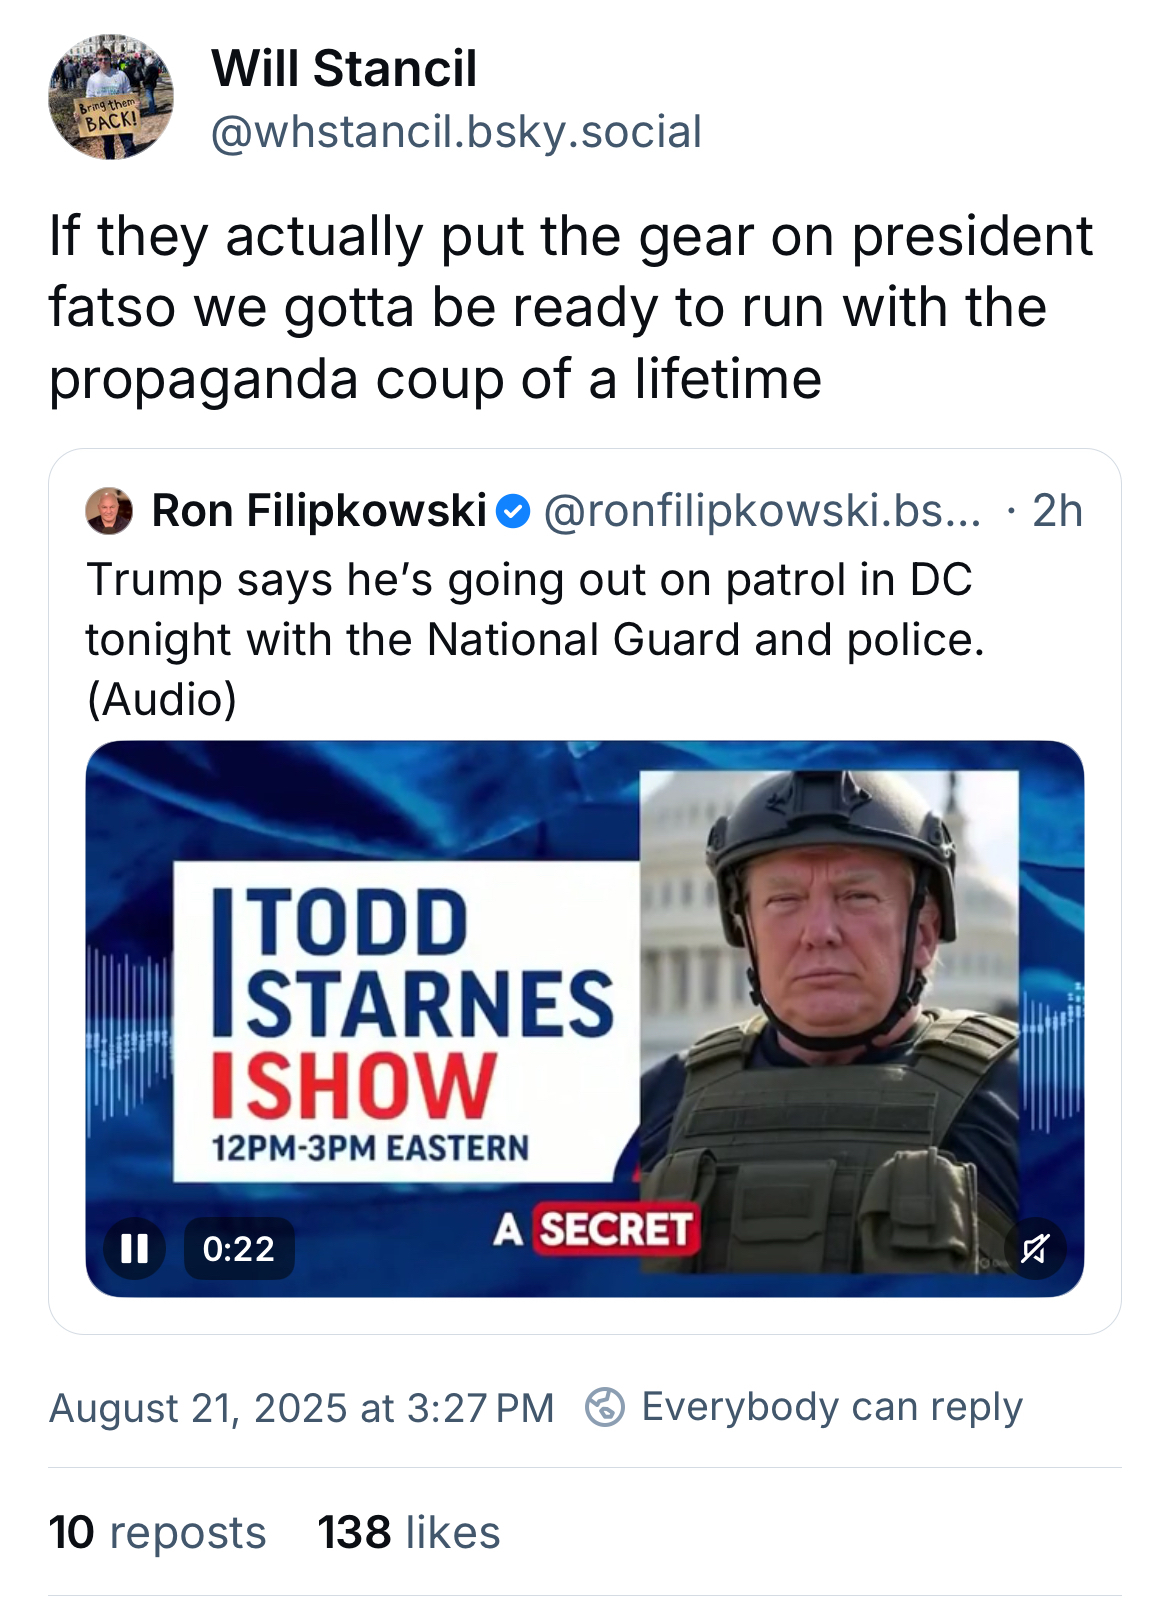Open Will Stancil's profile avatar
This screenshot has width=1170, height=1600.
(x=111, y=97)
